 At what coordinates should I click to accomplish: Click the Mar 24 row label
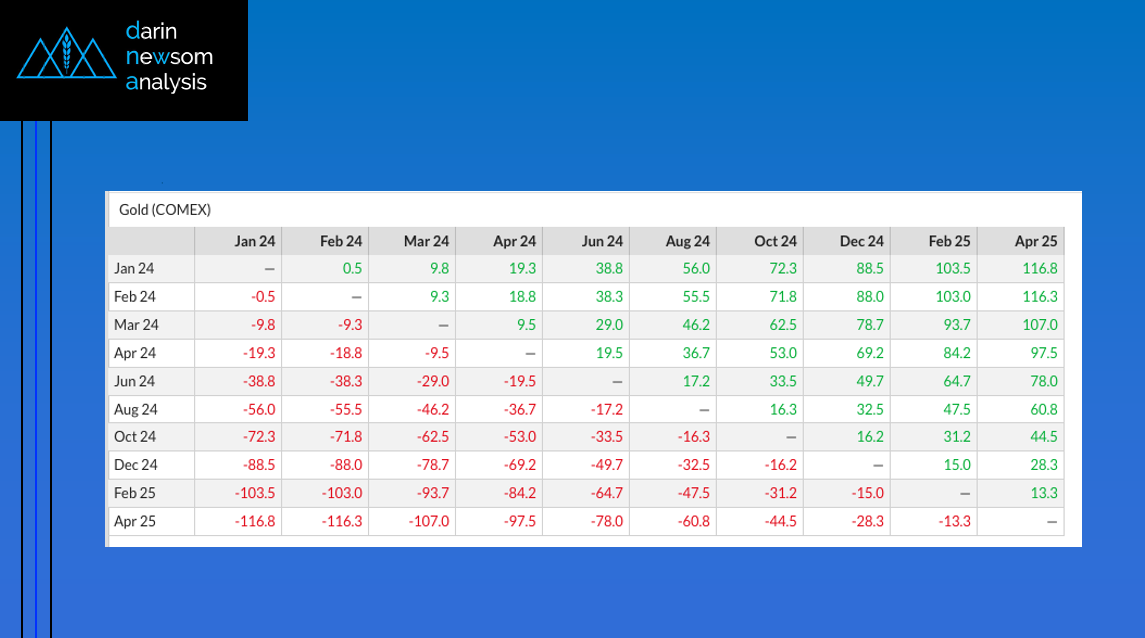pos(138,325)
